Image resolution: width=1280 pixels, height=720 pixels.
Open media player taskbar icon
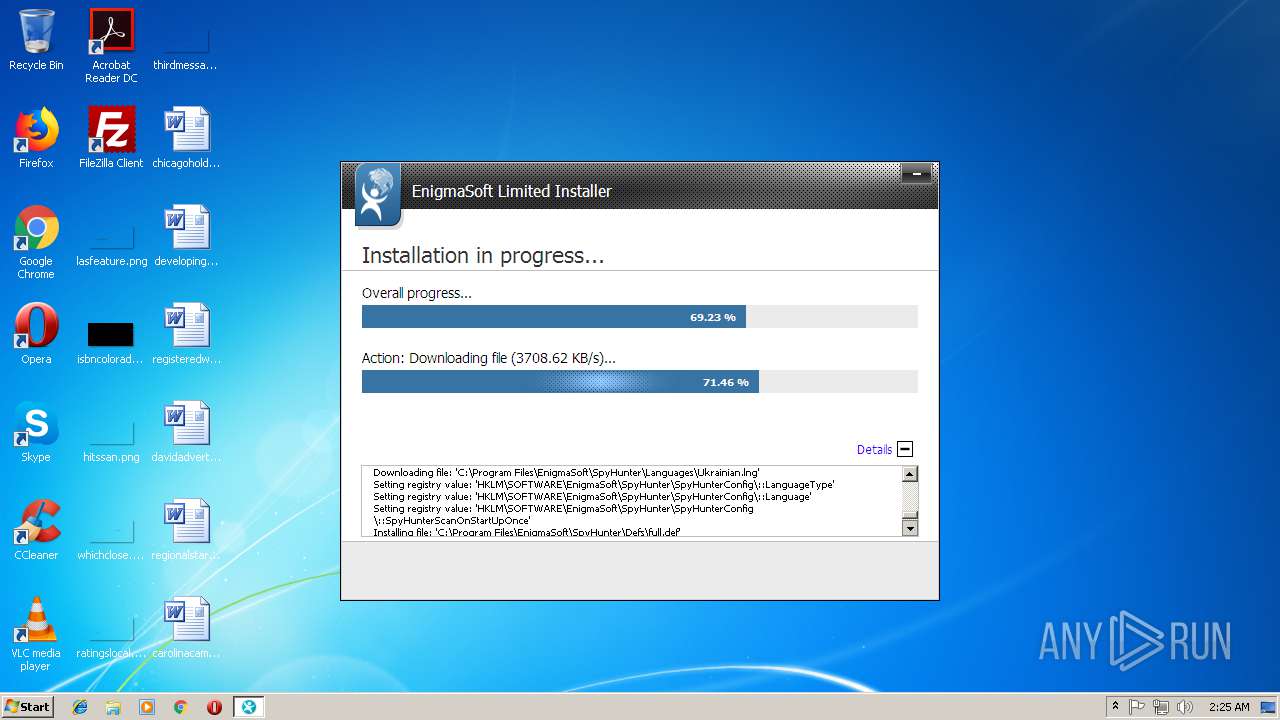point(147,707)
